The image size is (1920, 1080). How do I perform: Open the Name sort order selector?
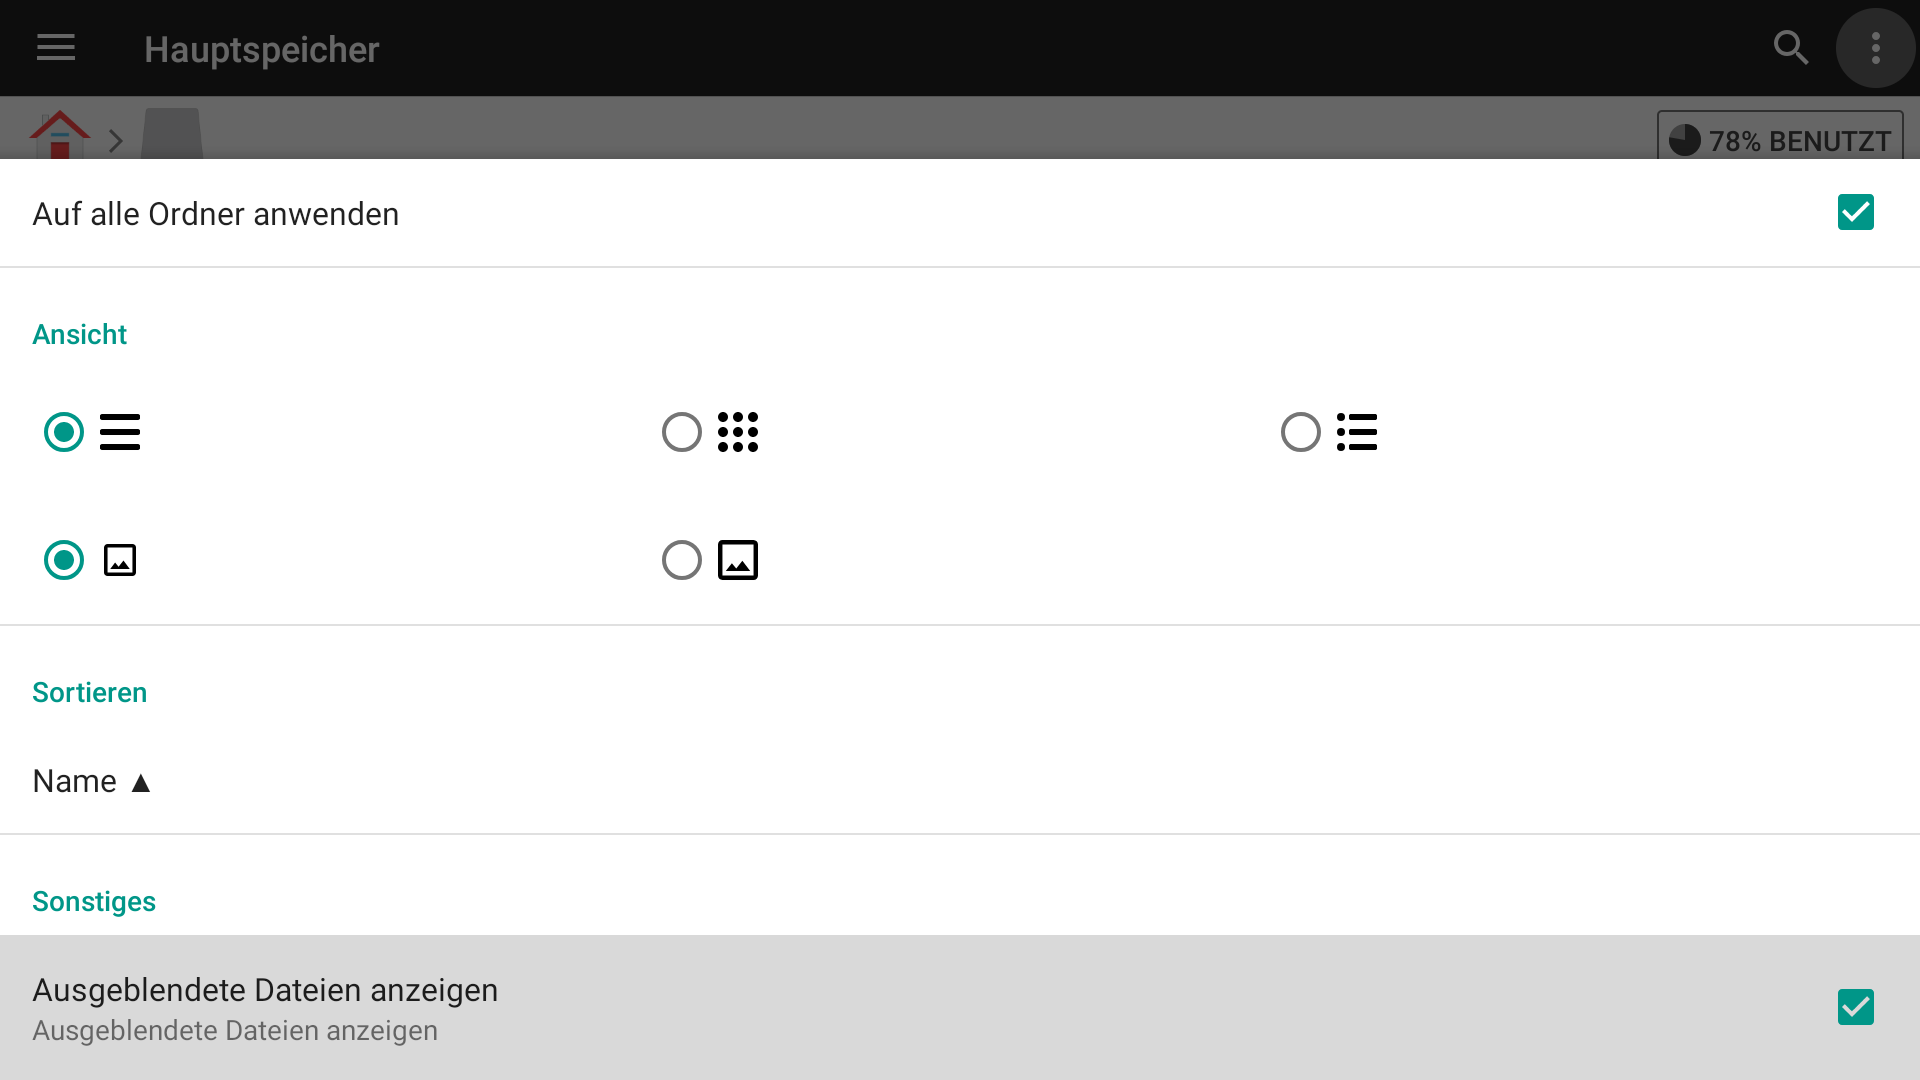click(x=91, y=781)
